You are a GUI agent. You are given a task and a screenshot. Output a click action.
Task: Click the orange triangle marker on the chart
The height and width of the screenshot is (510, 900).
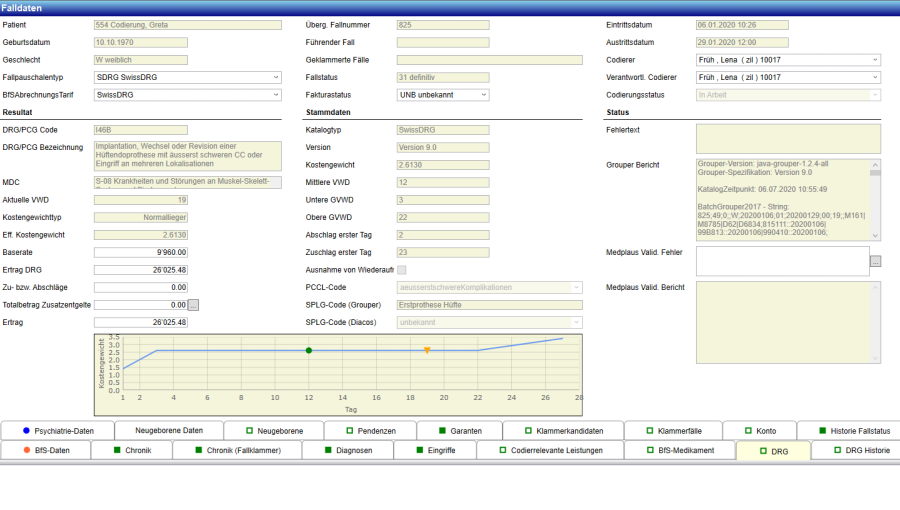tap(427, 350)
